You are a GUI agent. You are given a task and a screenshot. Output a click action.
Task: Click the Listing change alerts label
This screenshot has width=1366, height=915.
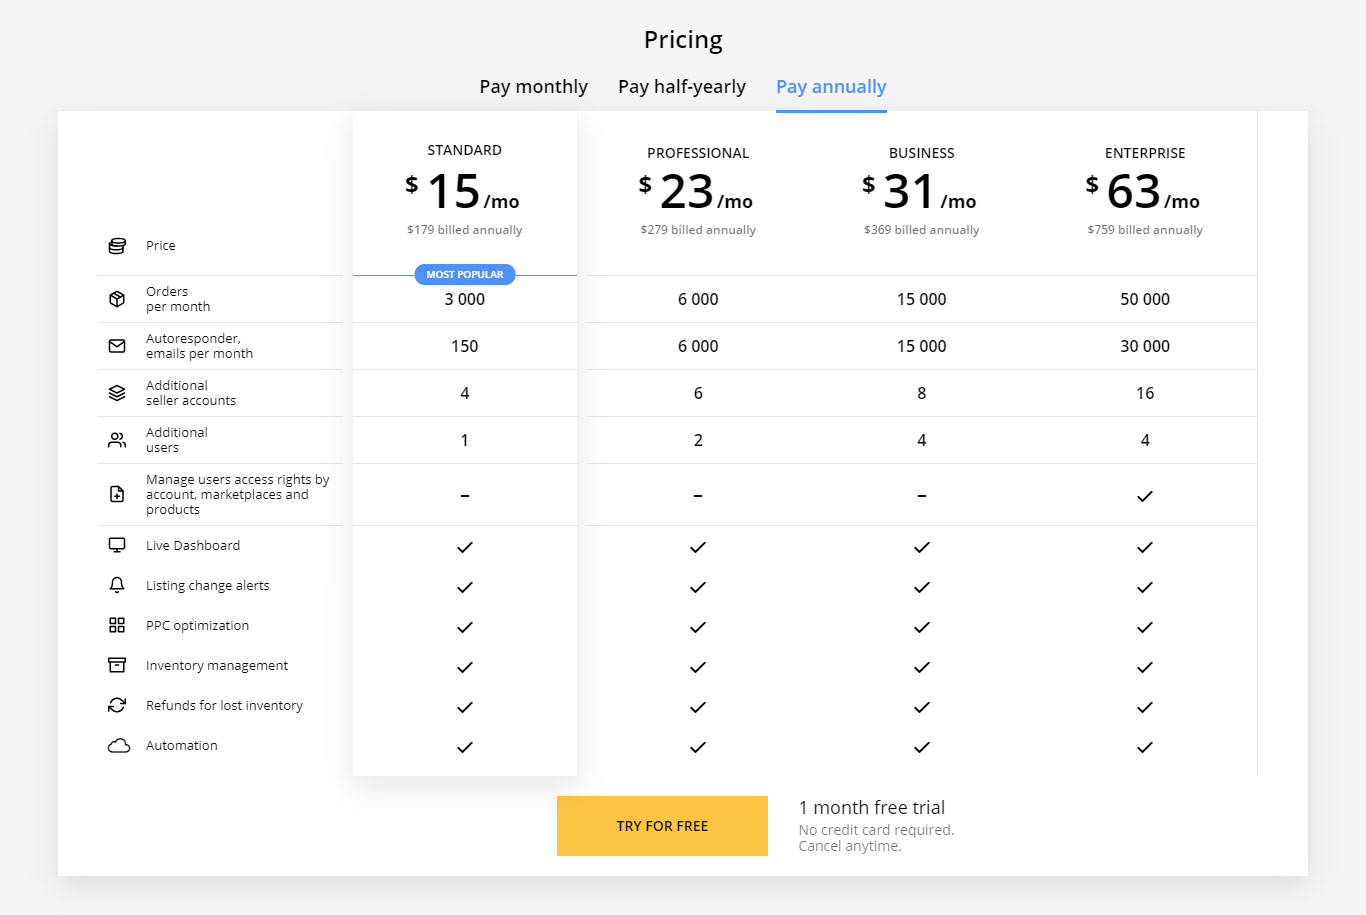click(x=208, y=586)
